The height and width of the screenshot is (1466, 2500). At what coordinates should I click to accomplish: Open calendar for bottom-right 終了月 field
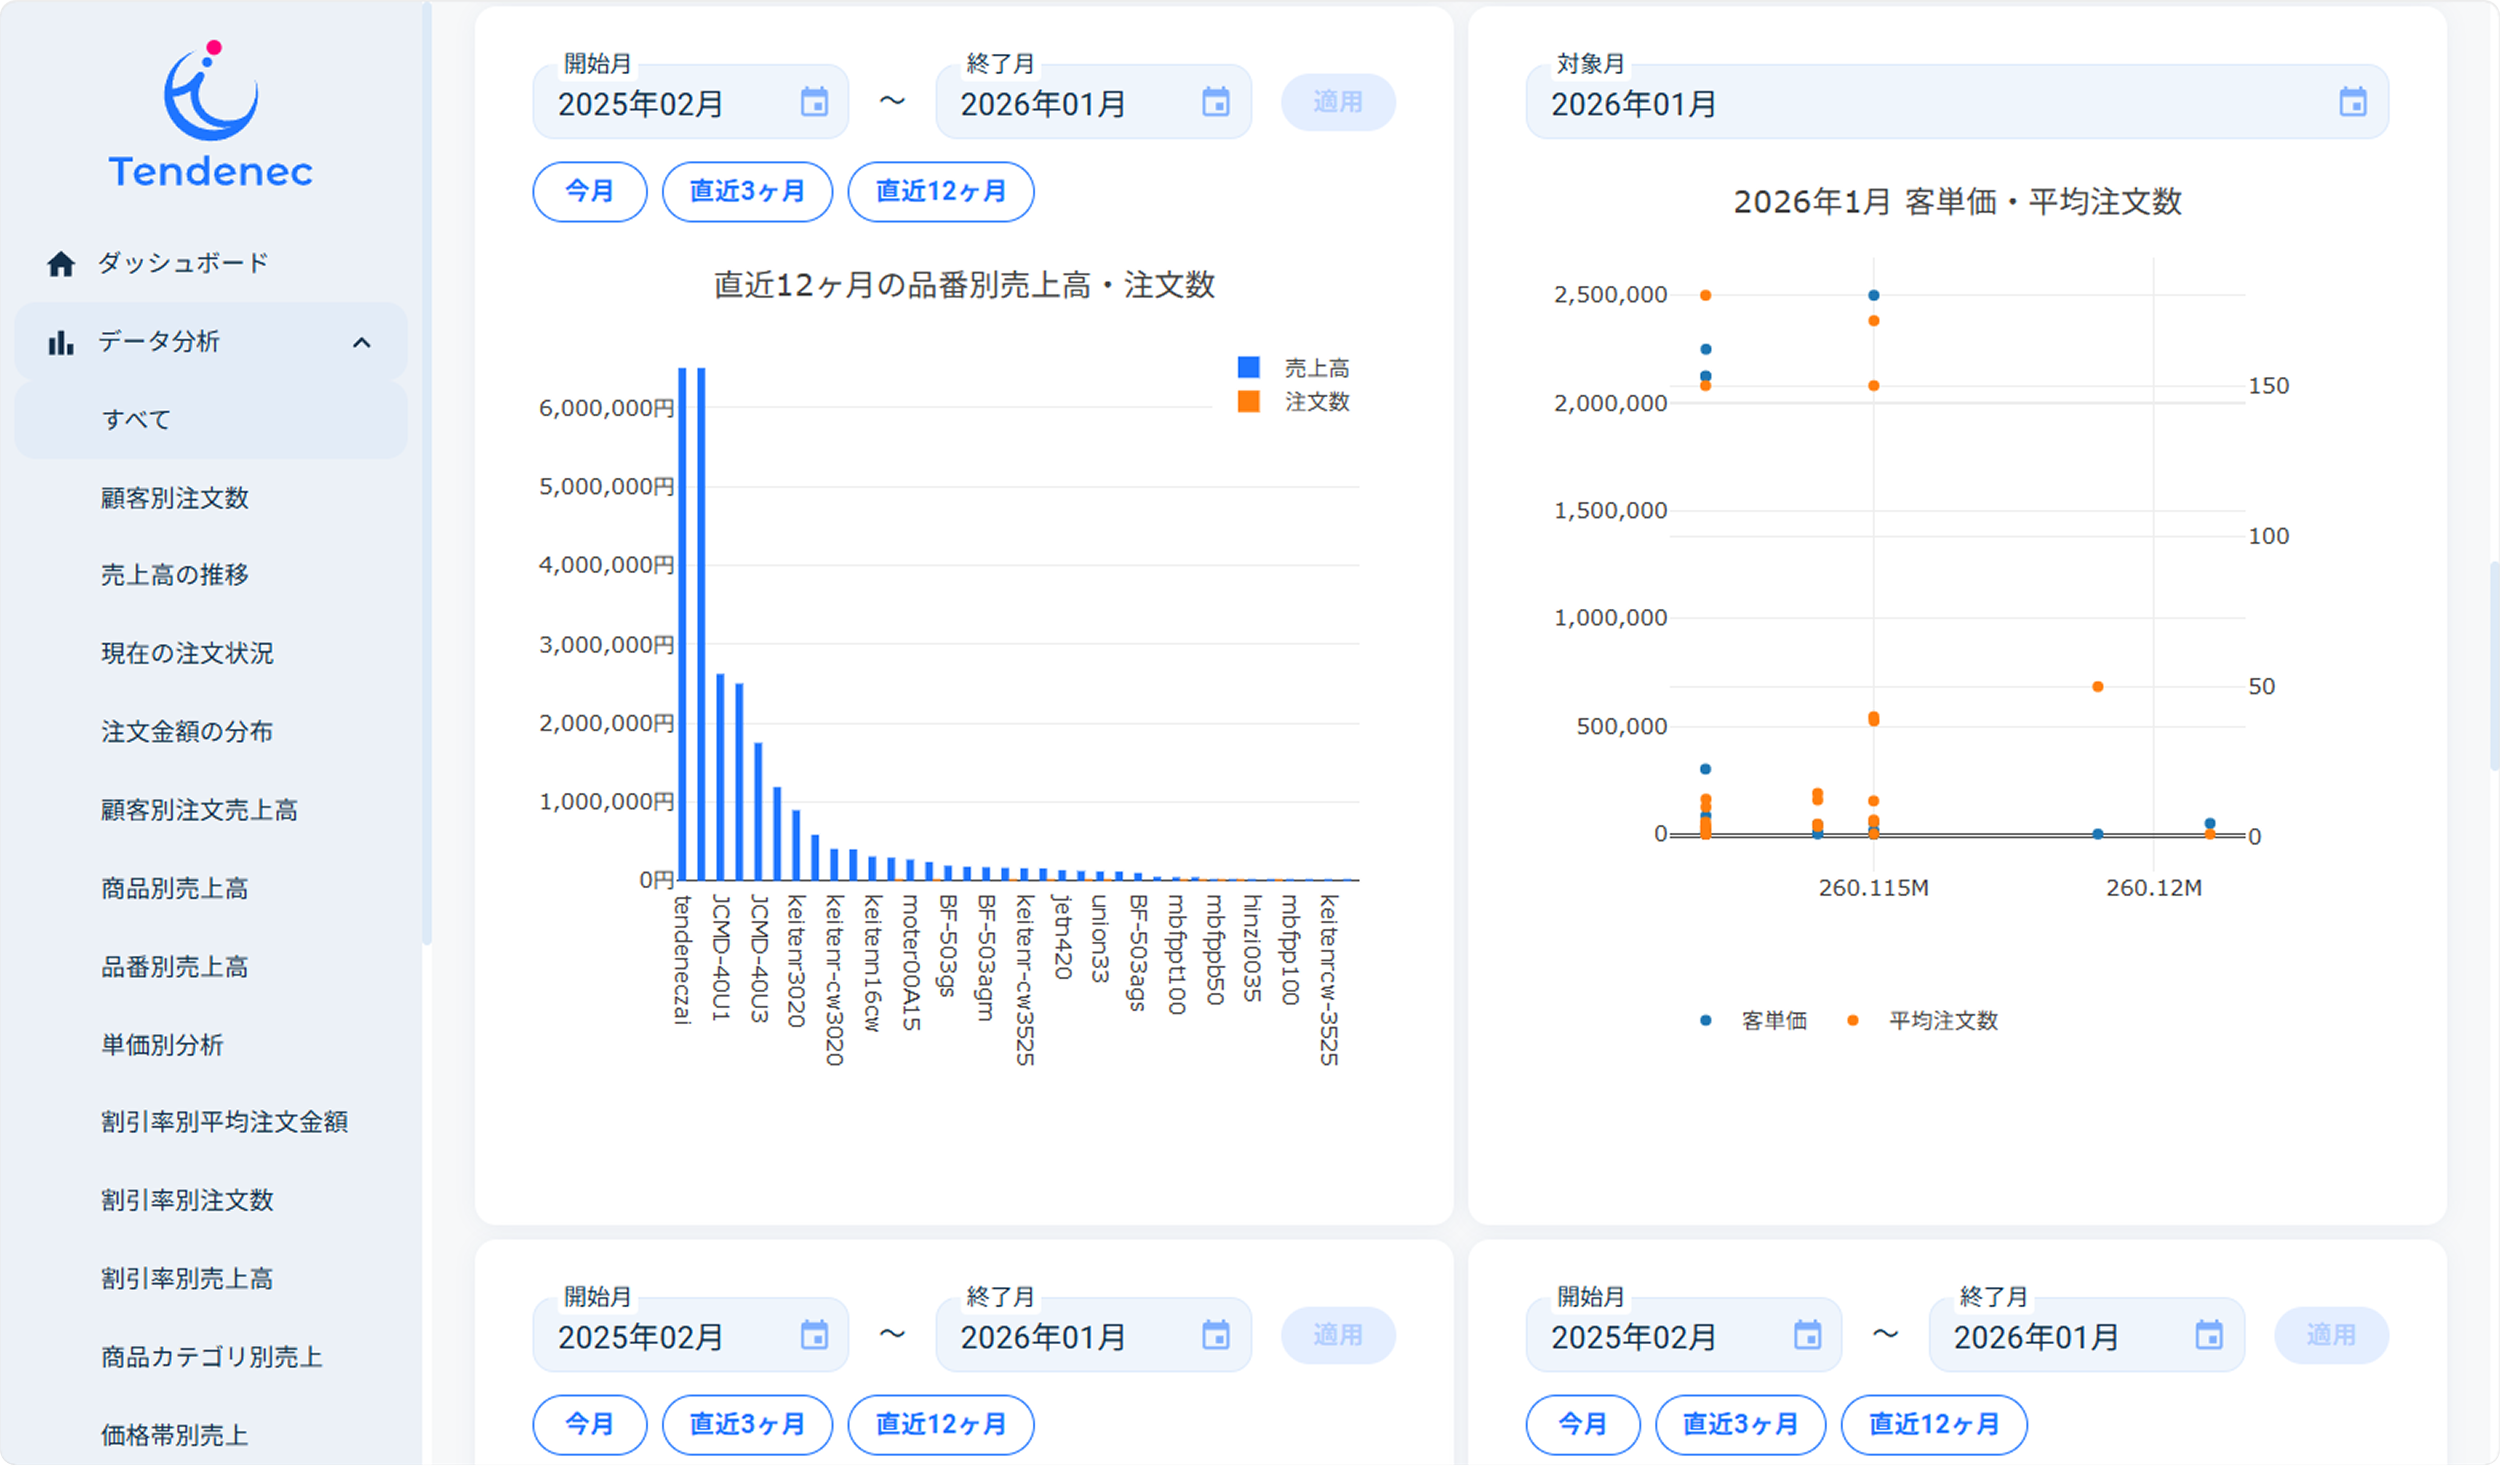[x=2208, y=1335]
